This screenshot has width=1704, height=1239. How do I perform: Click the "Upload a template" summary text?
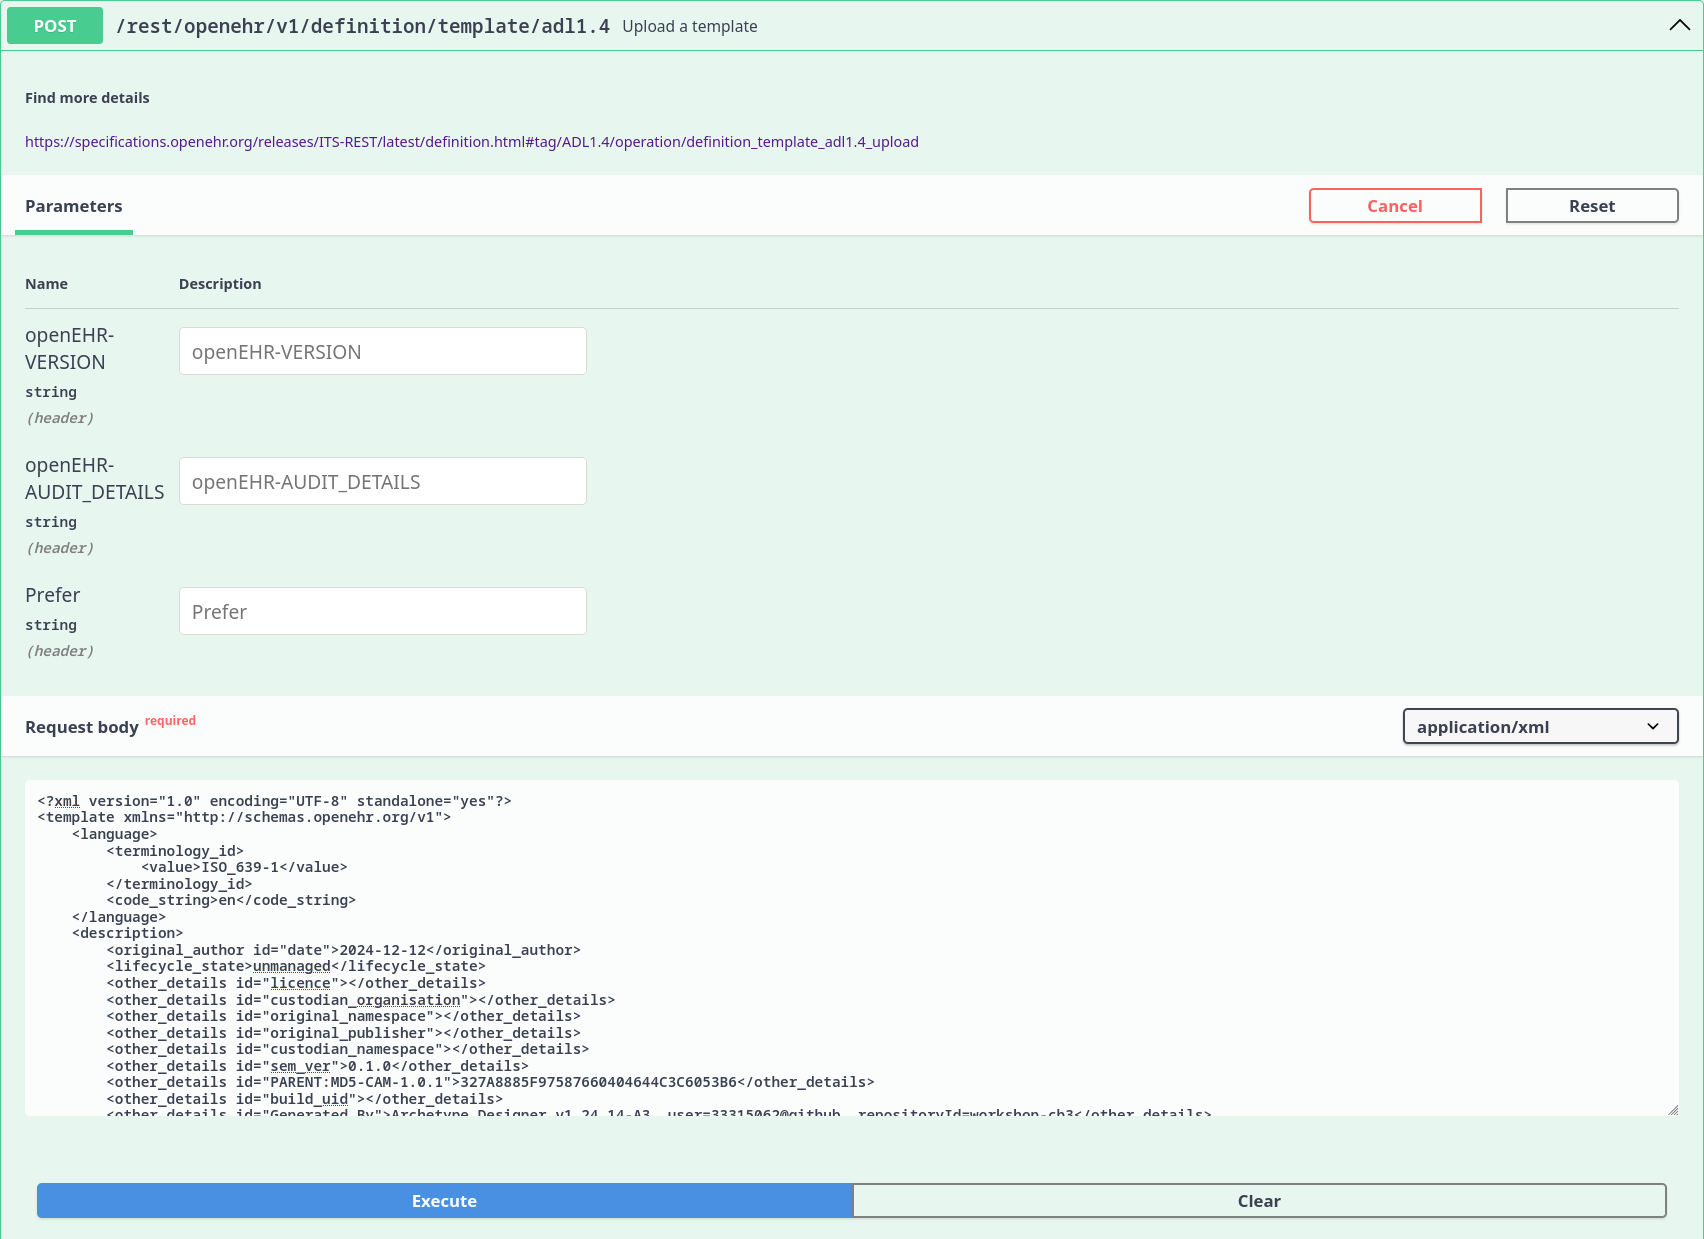(x=689, y=27)
